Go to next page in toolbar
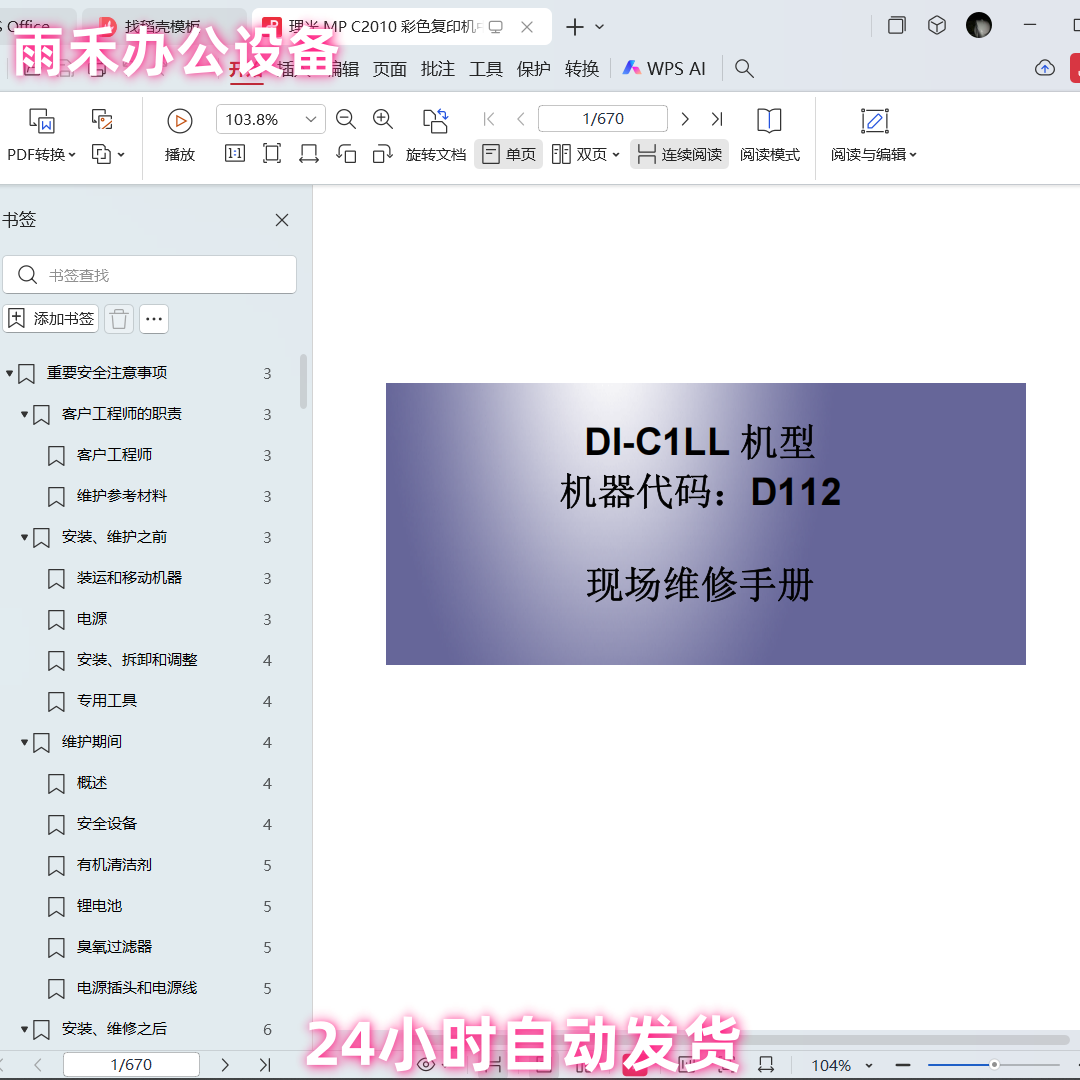 pyautogui.click(x=685, y=119)
